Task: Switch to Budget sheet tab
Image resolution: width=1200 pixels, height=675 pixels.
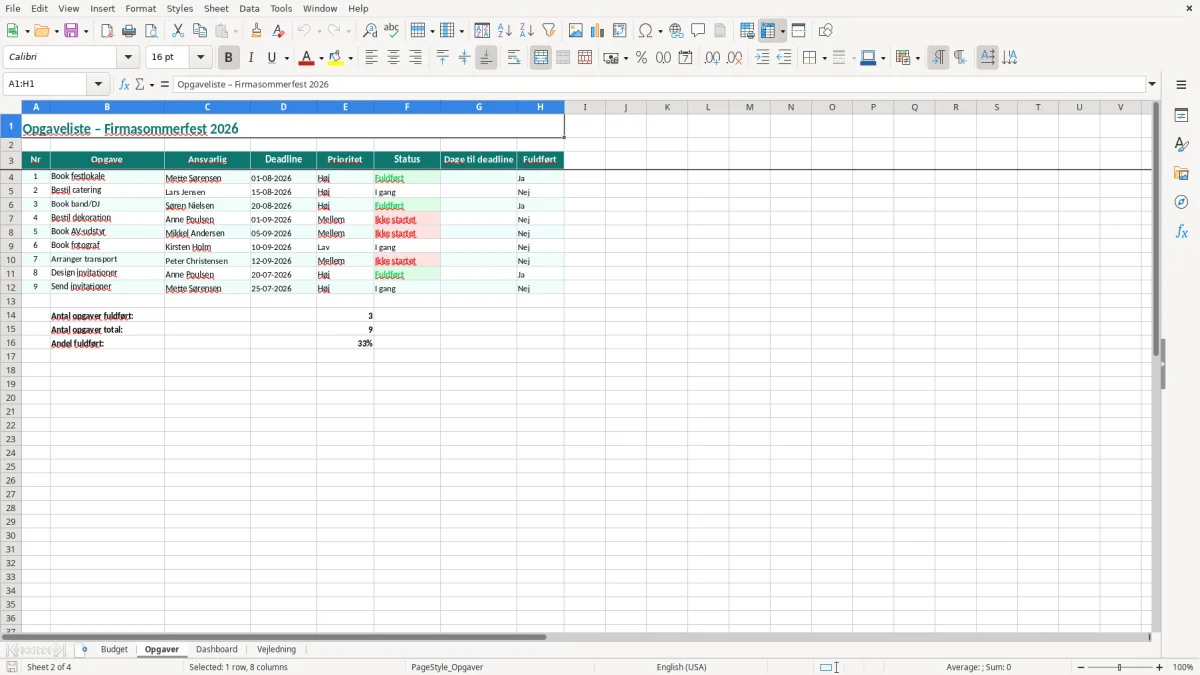Action: click(114, 650)
